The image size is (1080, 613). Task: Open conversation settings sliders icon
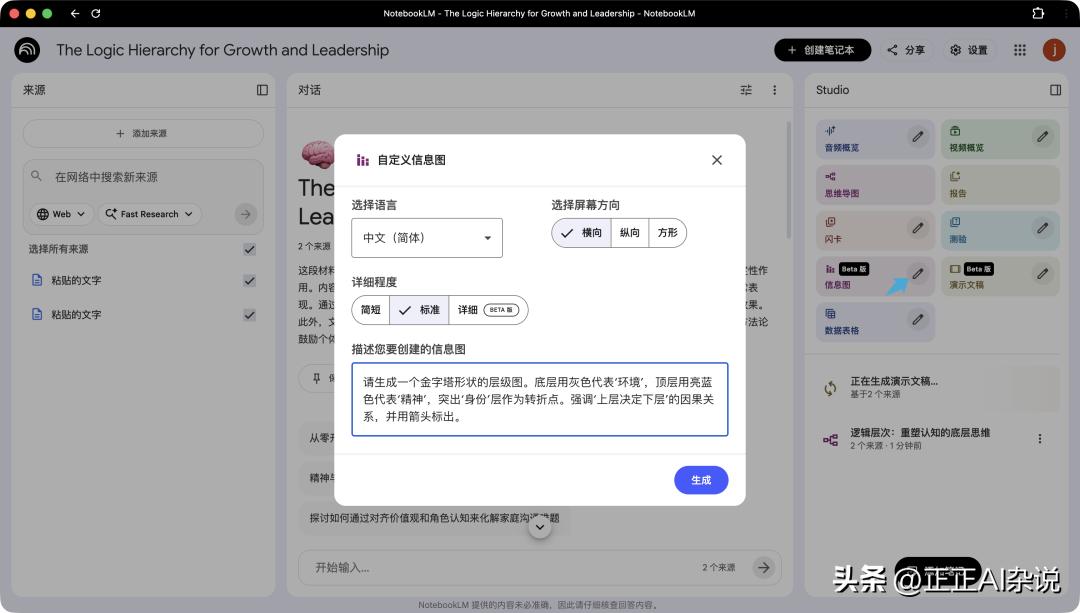point(746,90)
